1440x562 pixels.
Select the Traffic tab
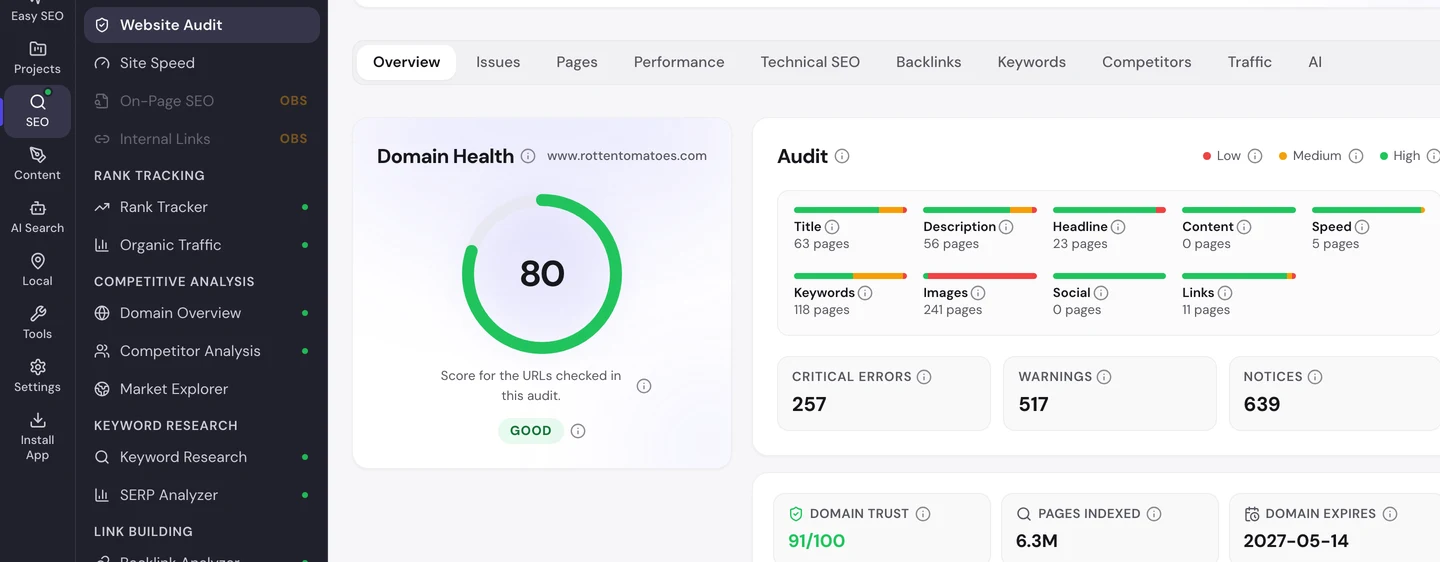pyautogui.click(x=1250, y=62)
